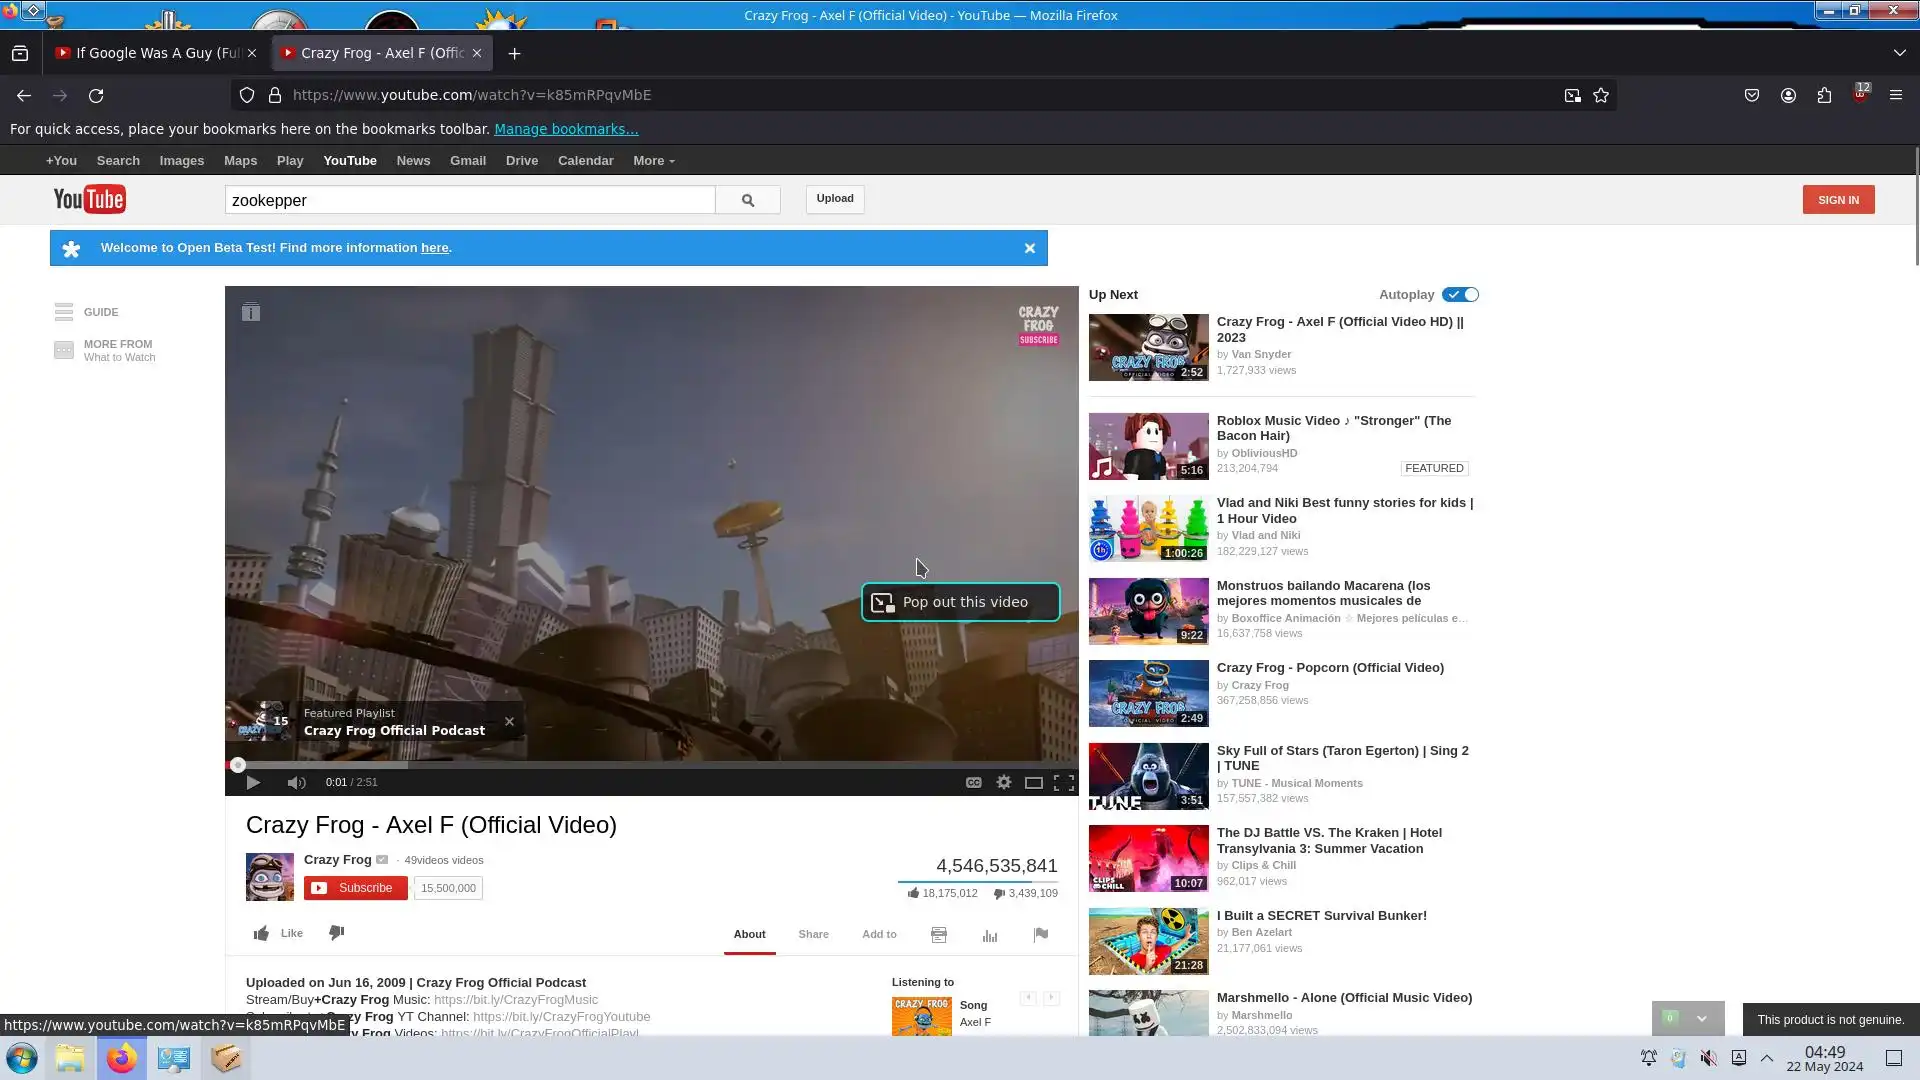Switch to theater mode player size
Viewport: 1920px width, 1080px height.
pyautogui.click(x=1033, y=783)
